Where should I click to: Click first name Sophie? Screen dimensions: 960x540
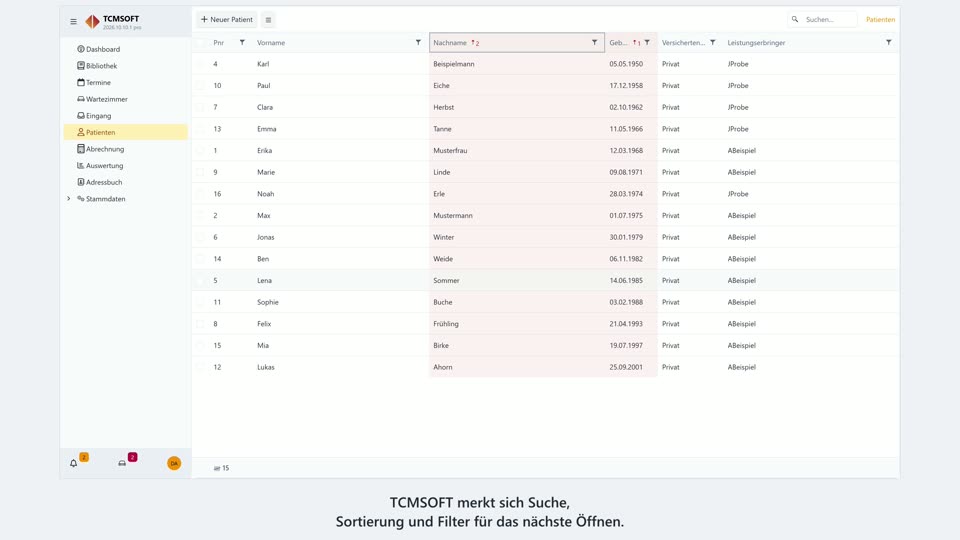[268, 302]
